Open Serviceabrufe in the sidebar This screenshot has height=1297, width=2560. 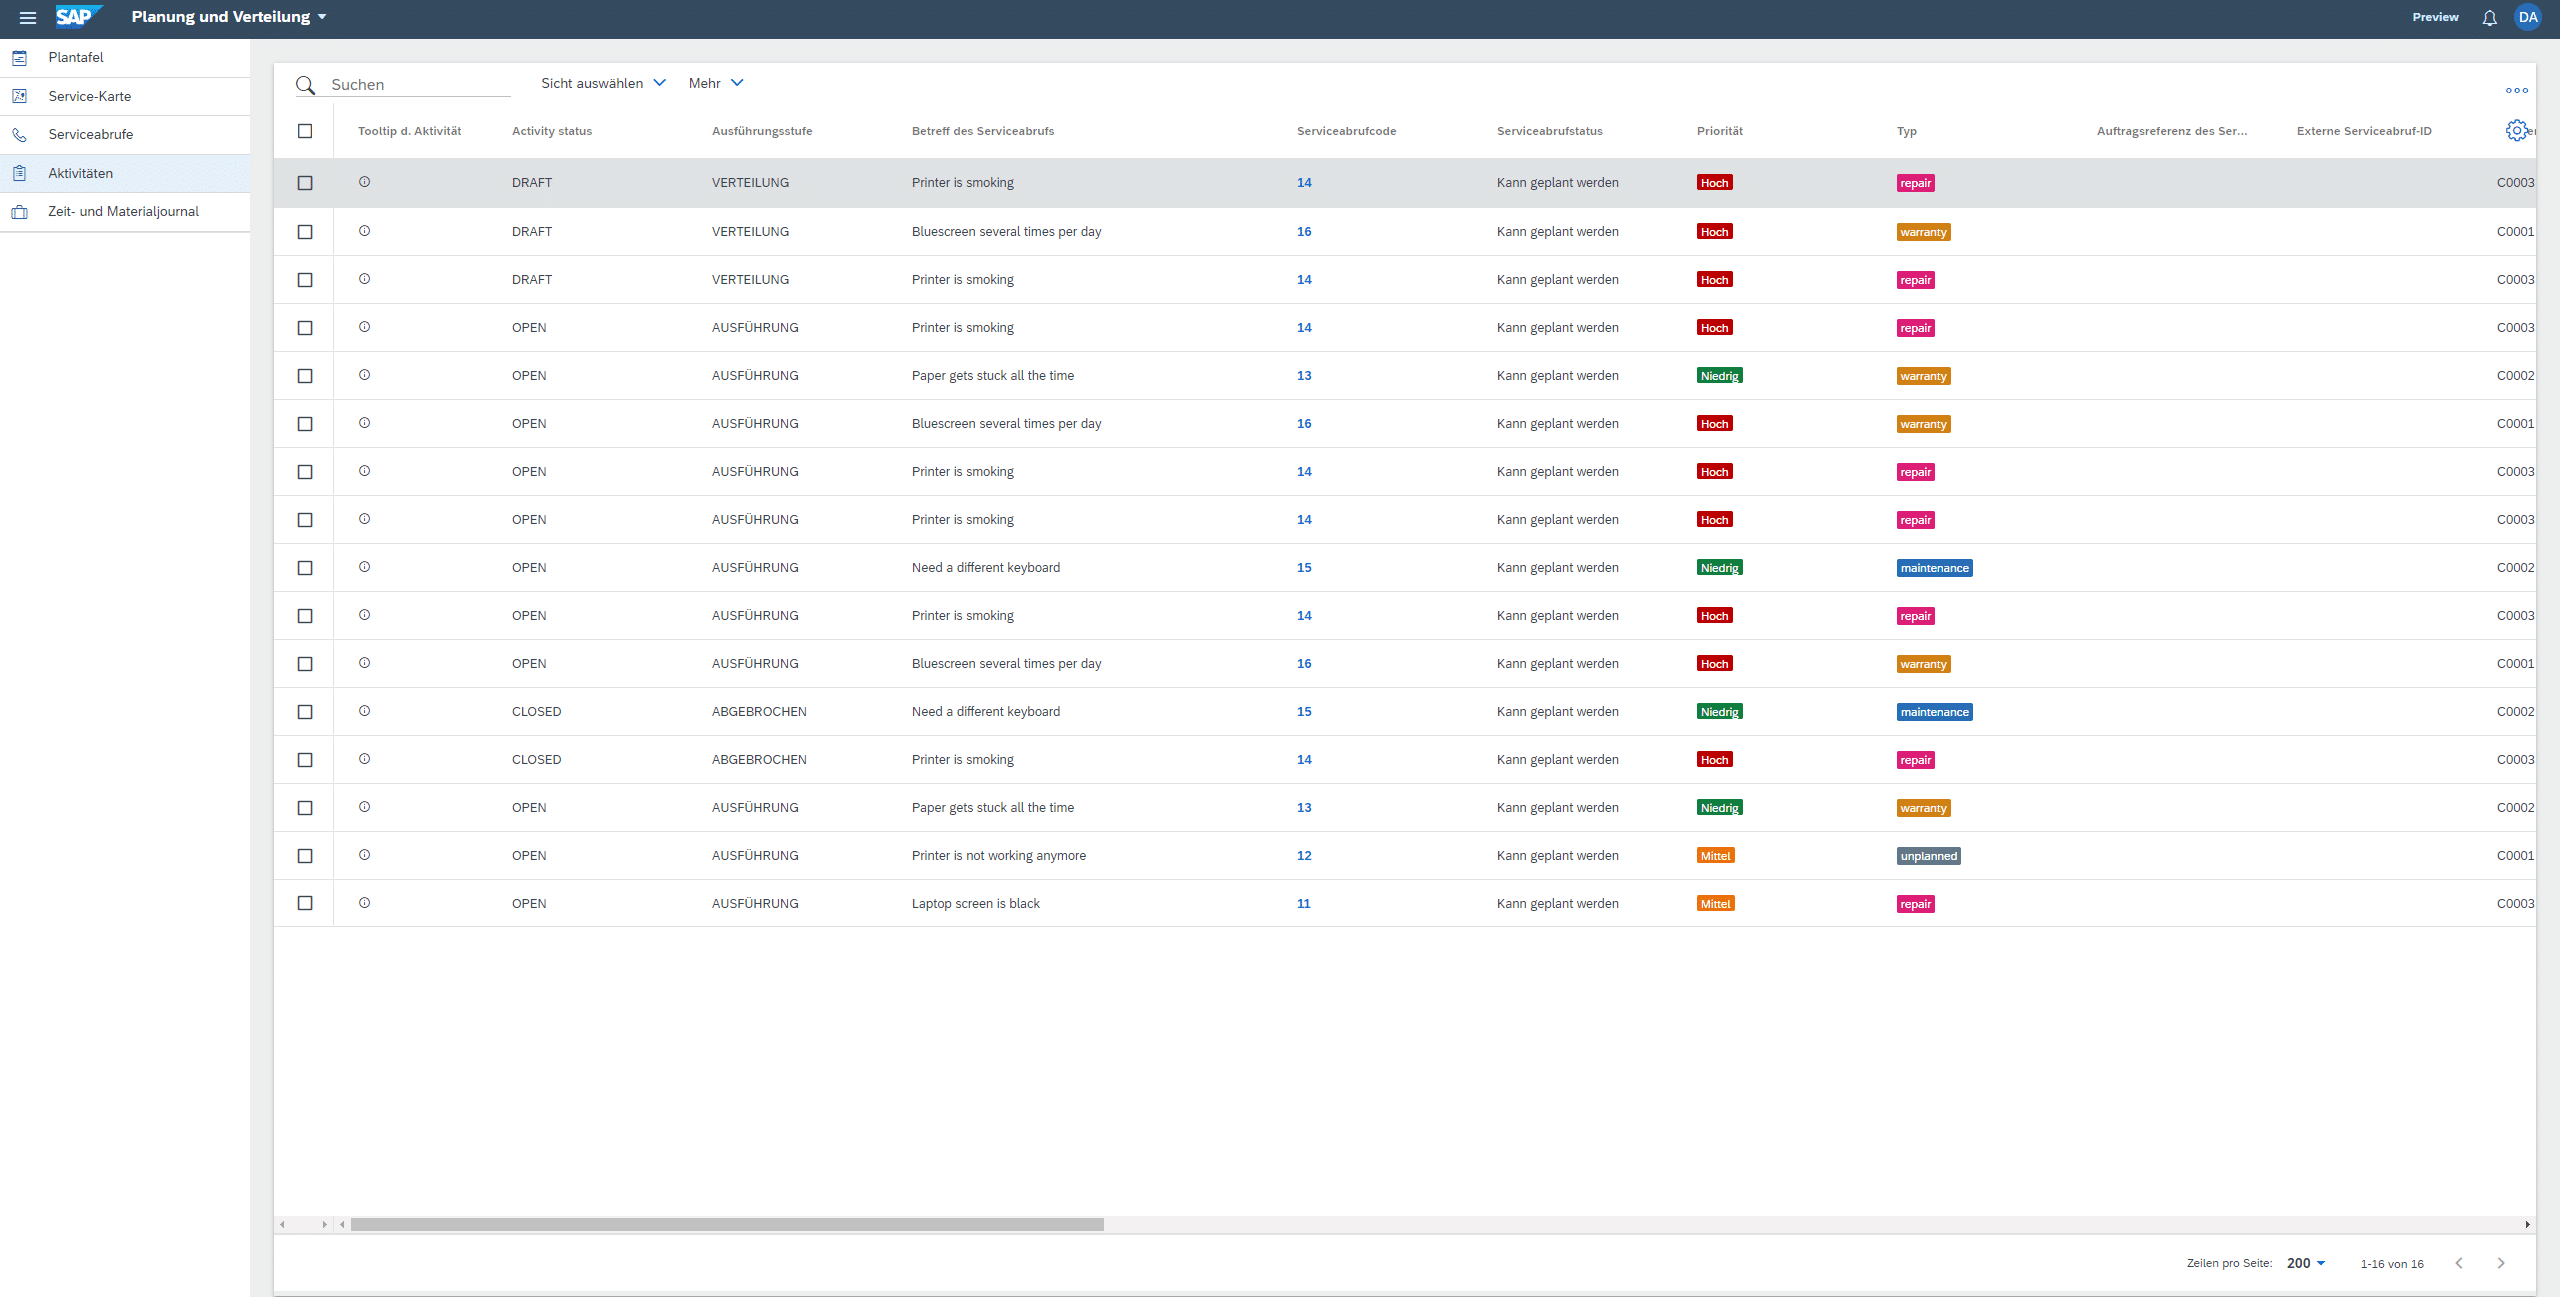[125, 135]
